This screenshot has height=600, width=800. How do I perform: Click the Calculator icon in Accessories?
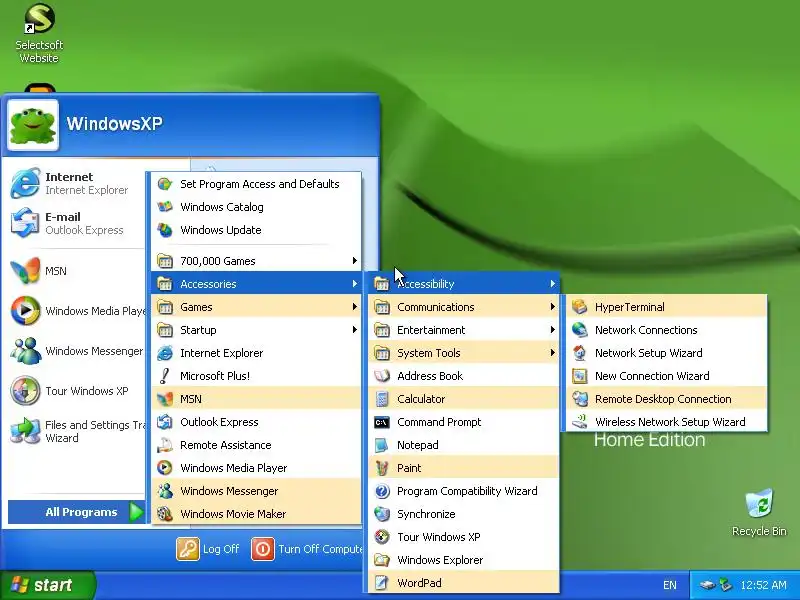tap(382, 399)
